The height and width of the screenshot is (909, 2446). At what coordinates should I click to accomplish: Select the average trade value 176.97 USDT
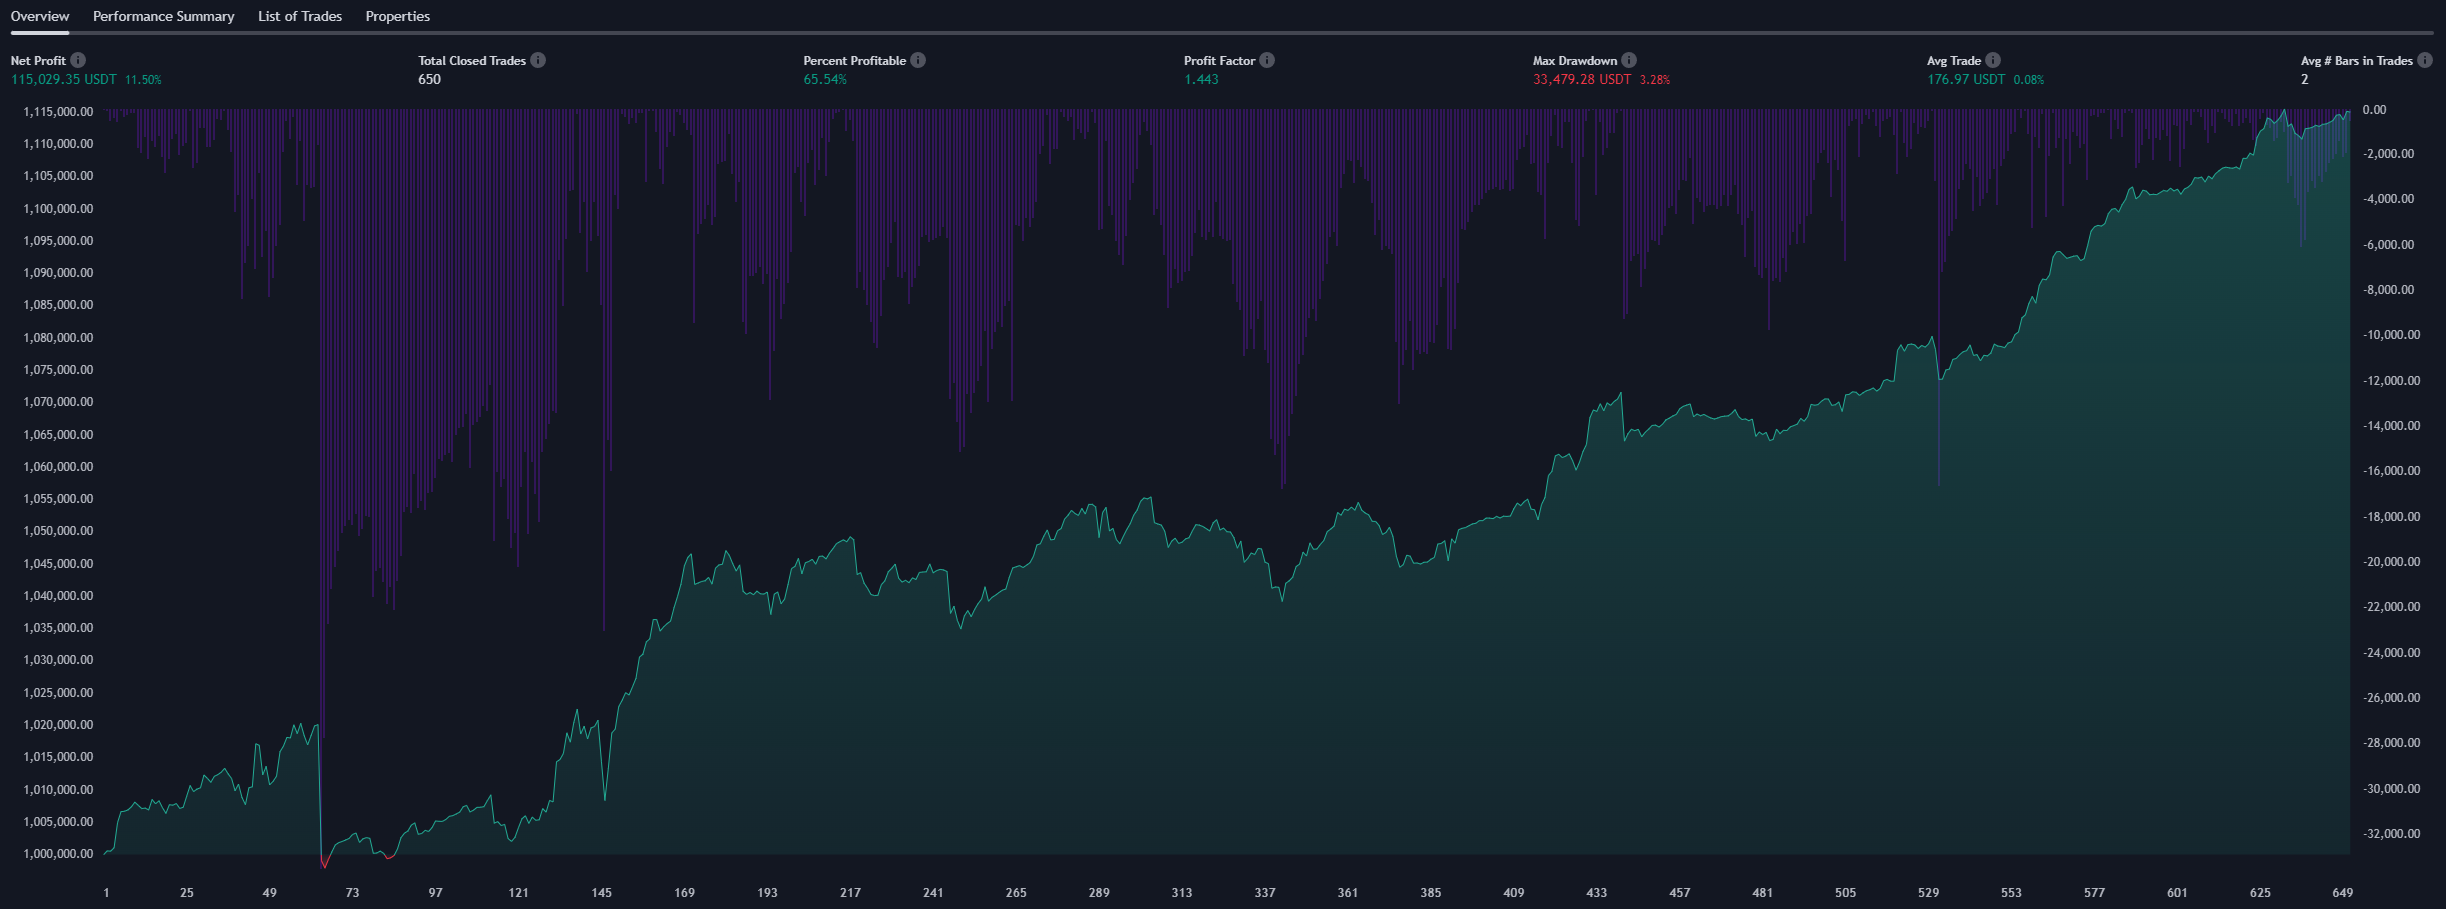[x=1966, y=79]
